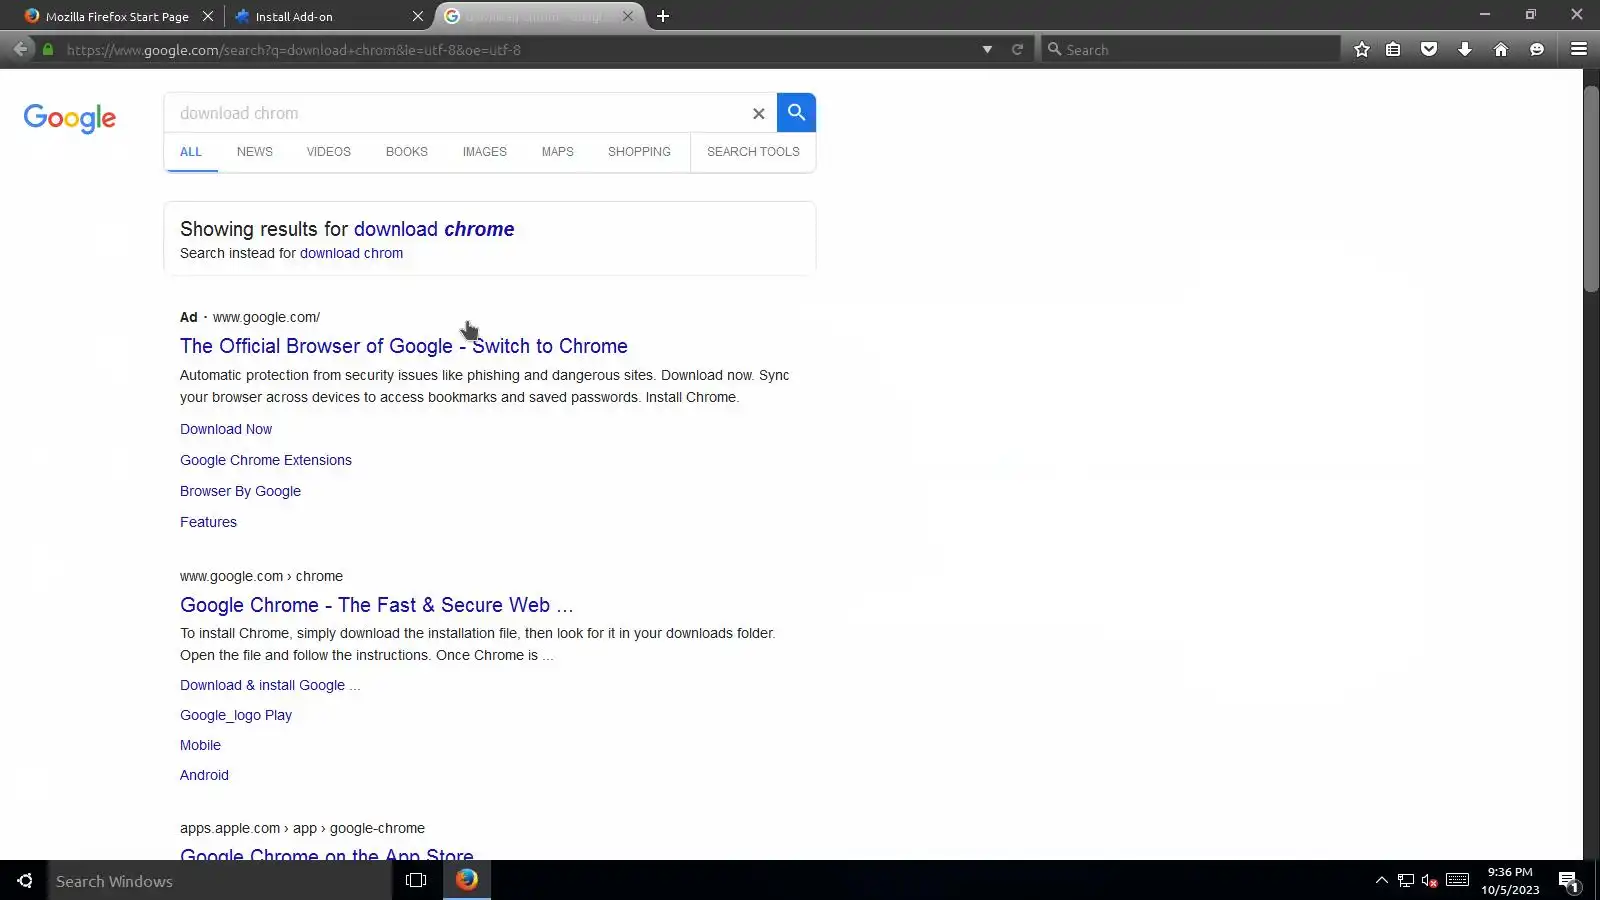This screenshot has width=1600, height=900.
Task: Open SEARCH TOOLS options
Action: point(753,152)
